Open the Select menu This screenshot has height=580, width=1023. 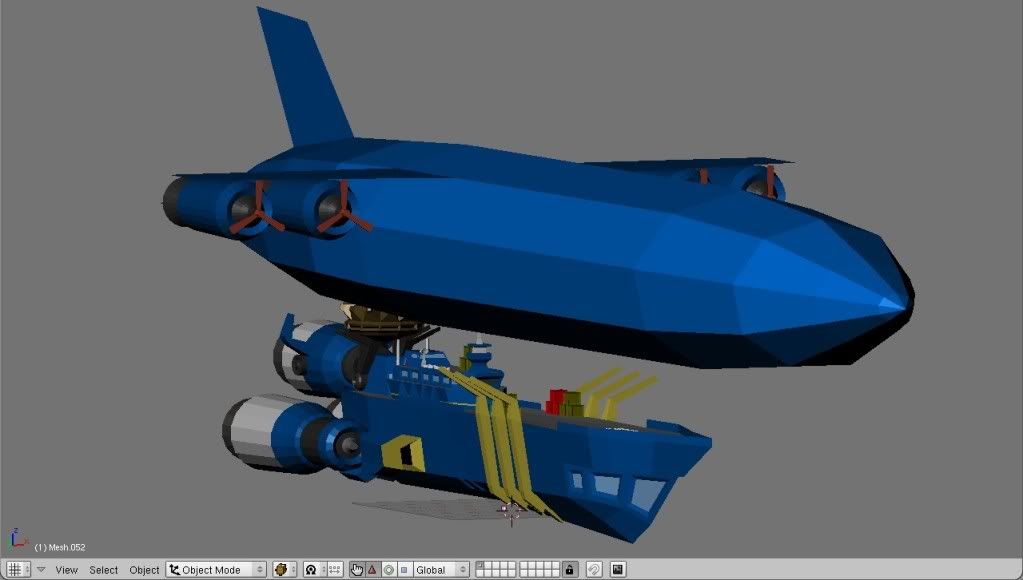coord(104,570)
